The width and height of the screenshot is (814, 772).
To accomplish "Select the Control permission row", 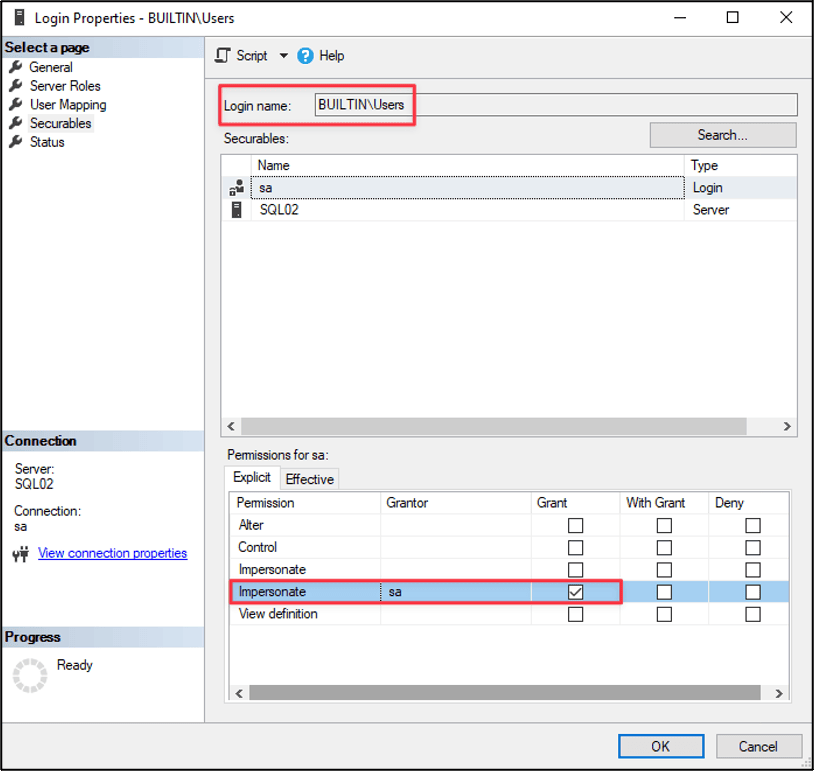I will (509, 548).
